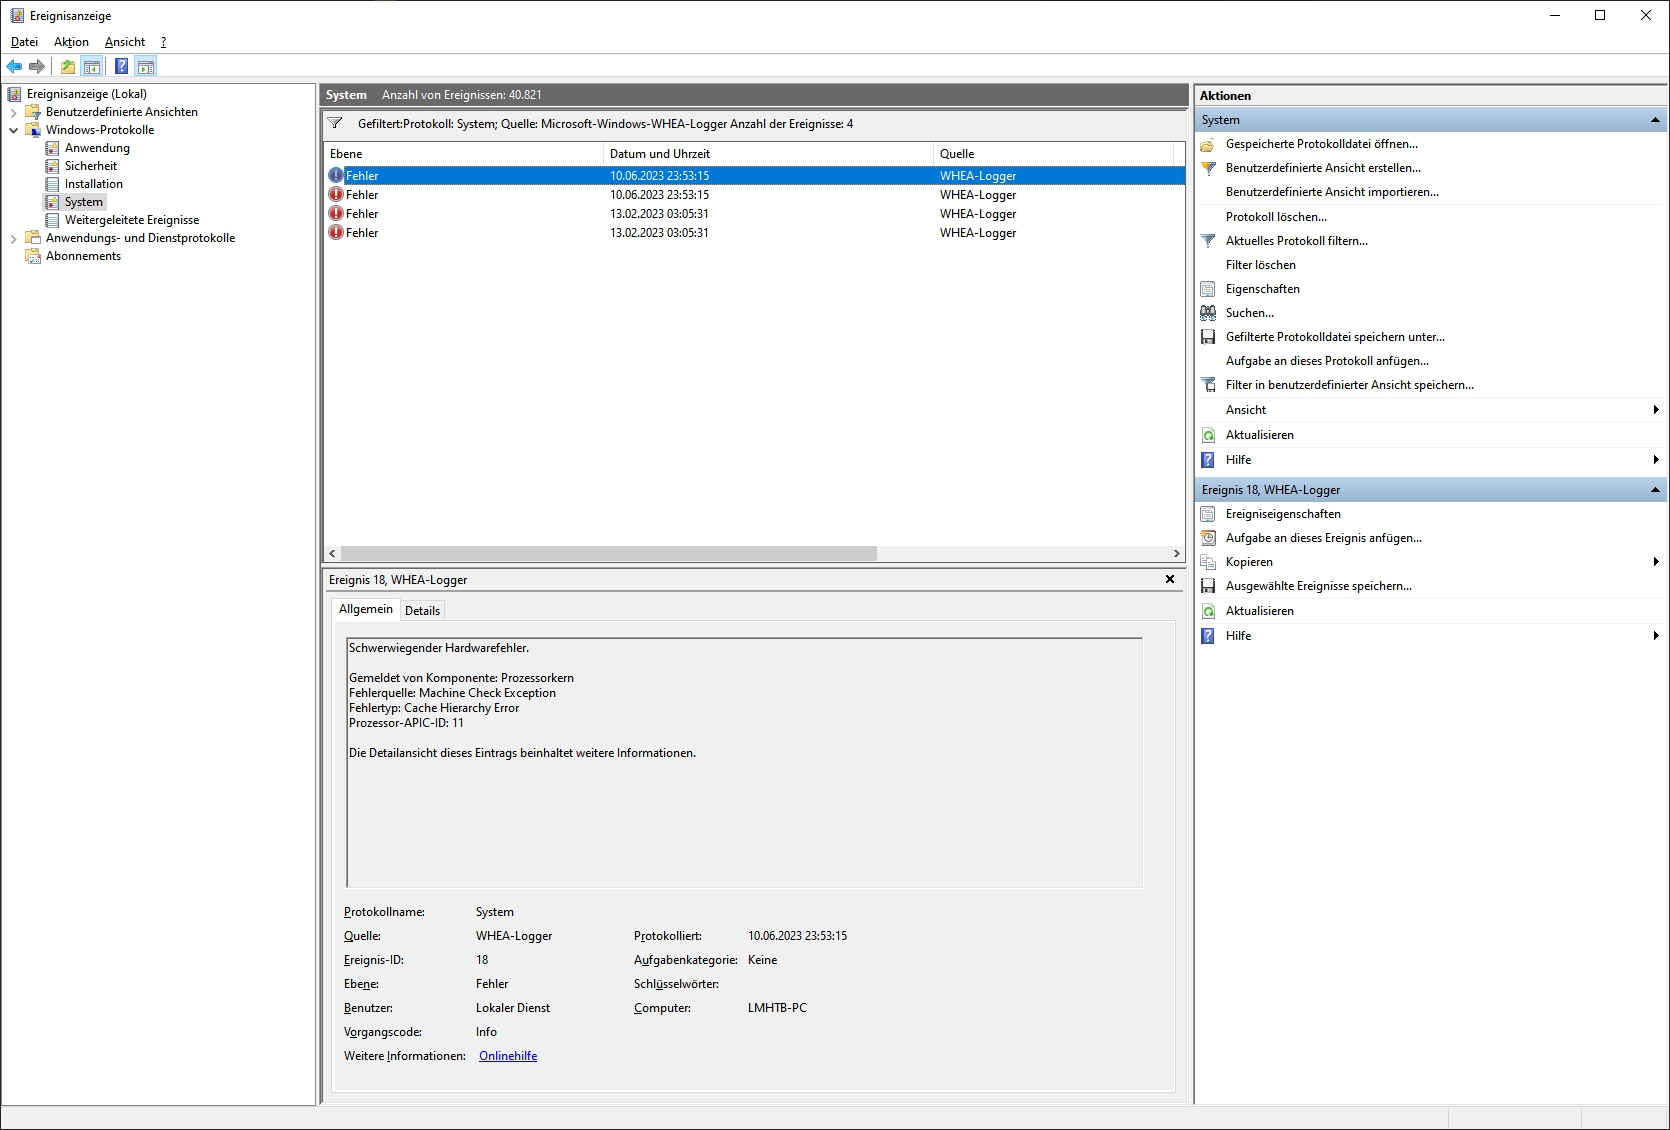
Task: Collapse the Ereignis 18, WHEA-Logger actions section
Action: click(x=1655, y=490)
